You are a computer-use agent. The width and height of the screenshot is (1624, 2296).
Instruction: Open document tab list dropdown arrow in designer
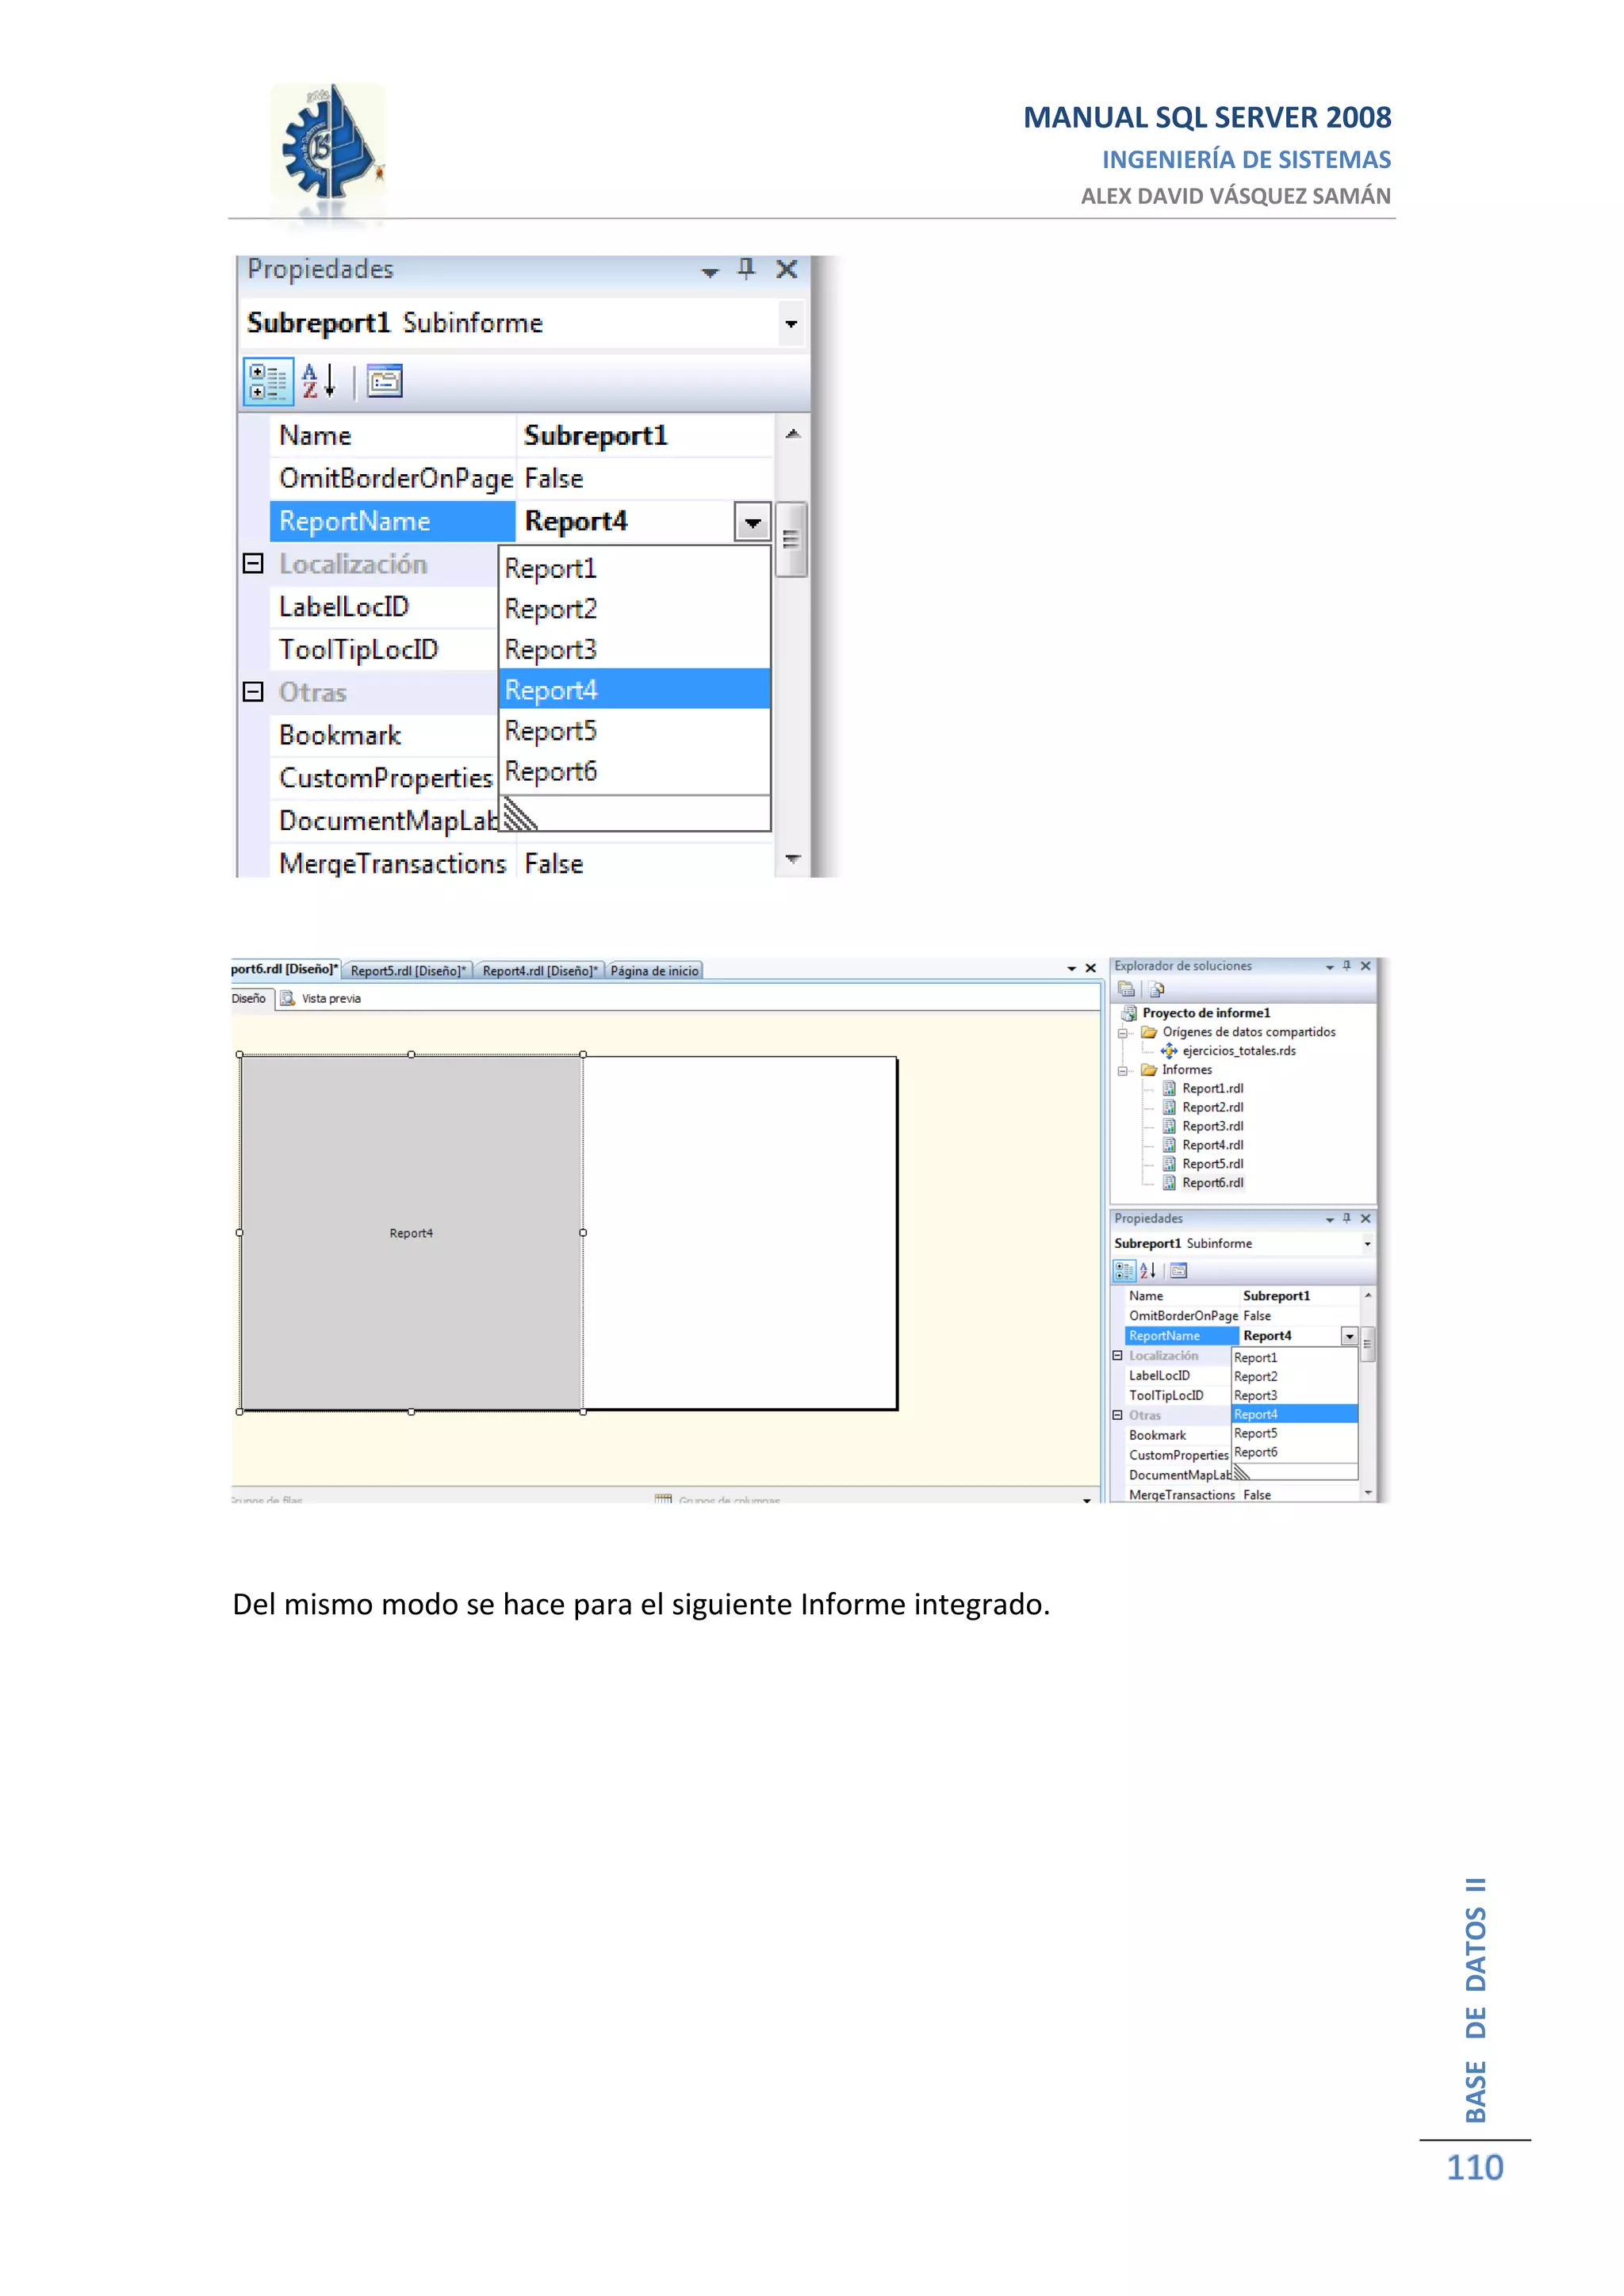coord(1071,969)
